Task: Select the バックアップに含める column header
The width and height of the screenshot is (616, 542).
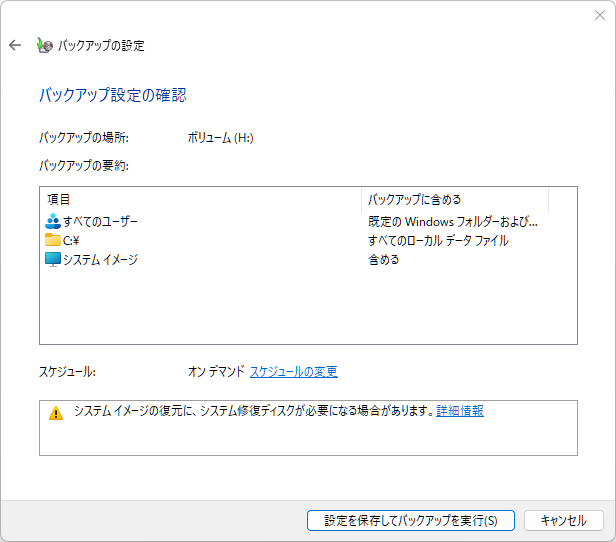Action: (455, 200)
